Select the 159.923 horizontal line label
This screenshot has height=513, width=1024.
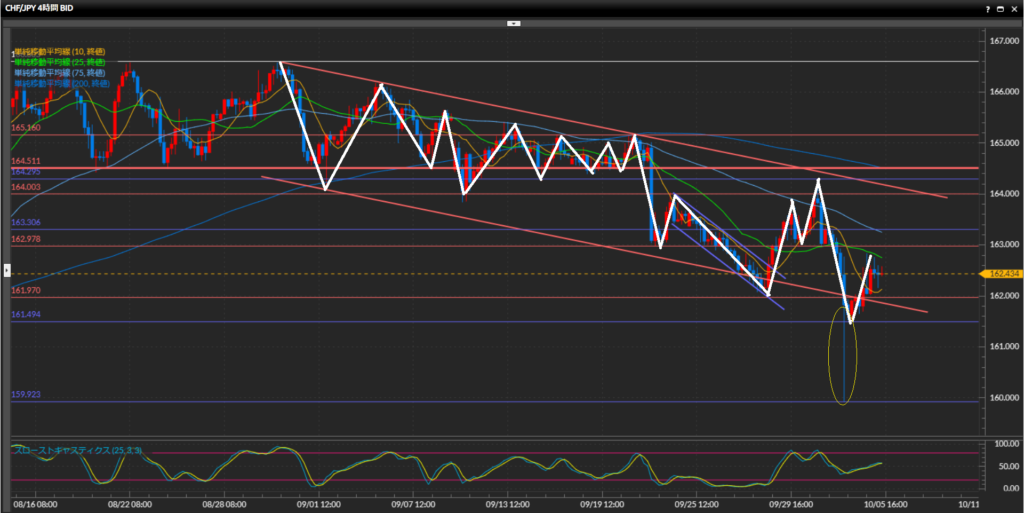pos(25,394)
